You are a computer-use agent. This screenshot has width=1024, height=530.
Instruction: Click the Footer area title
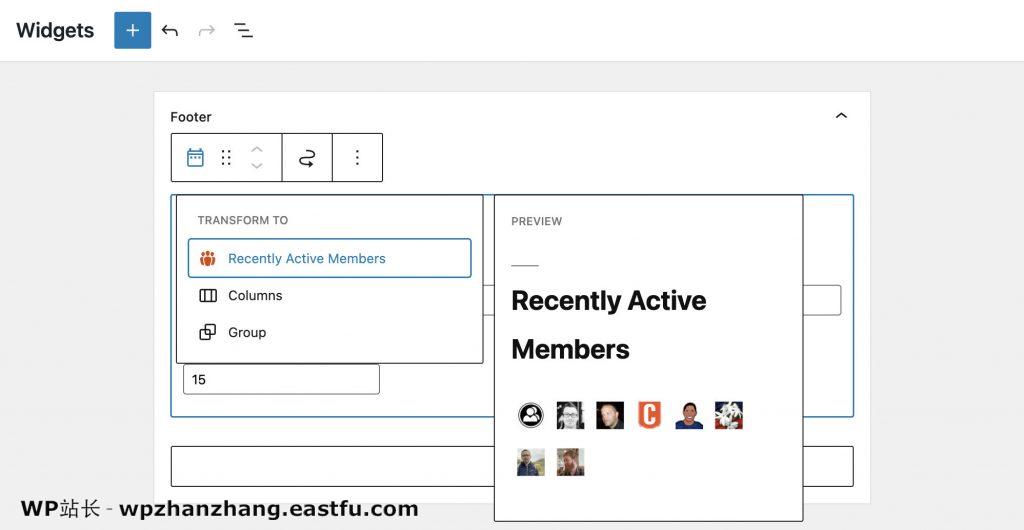191,117
